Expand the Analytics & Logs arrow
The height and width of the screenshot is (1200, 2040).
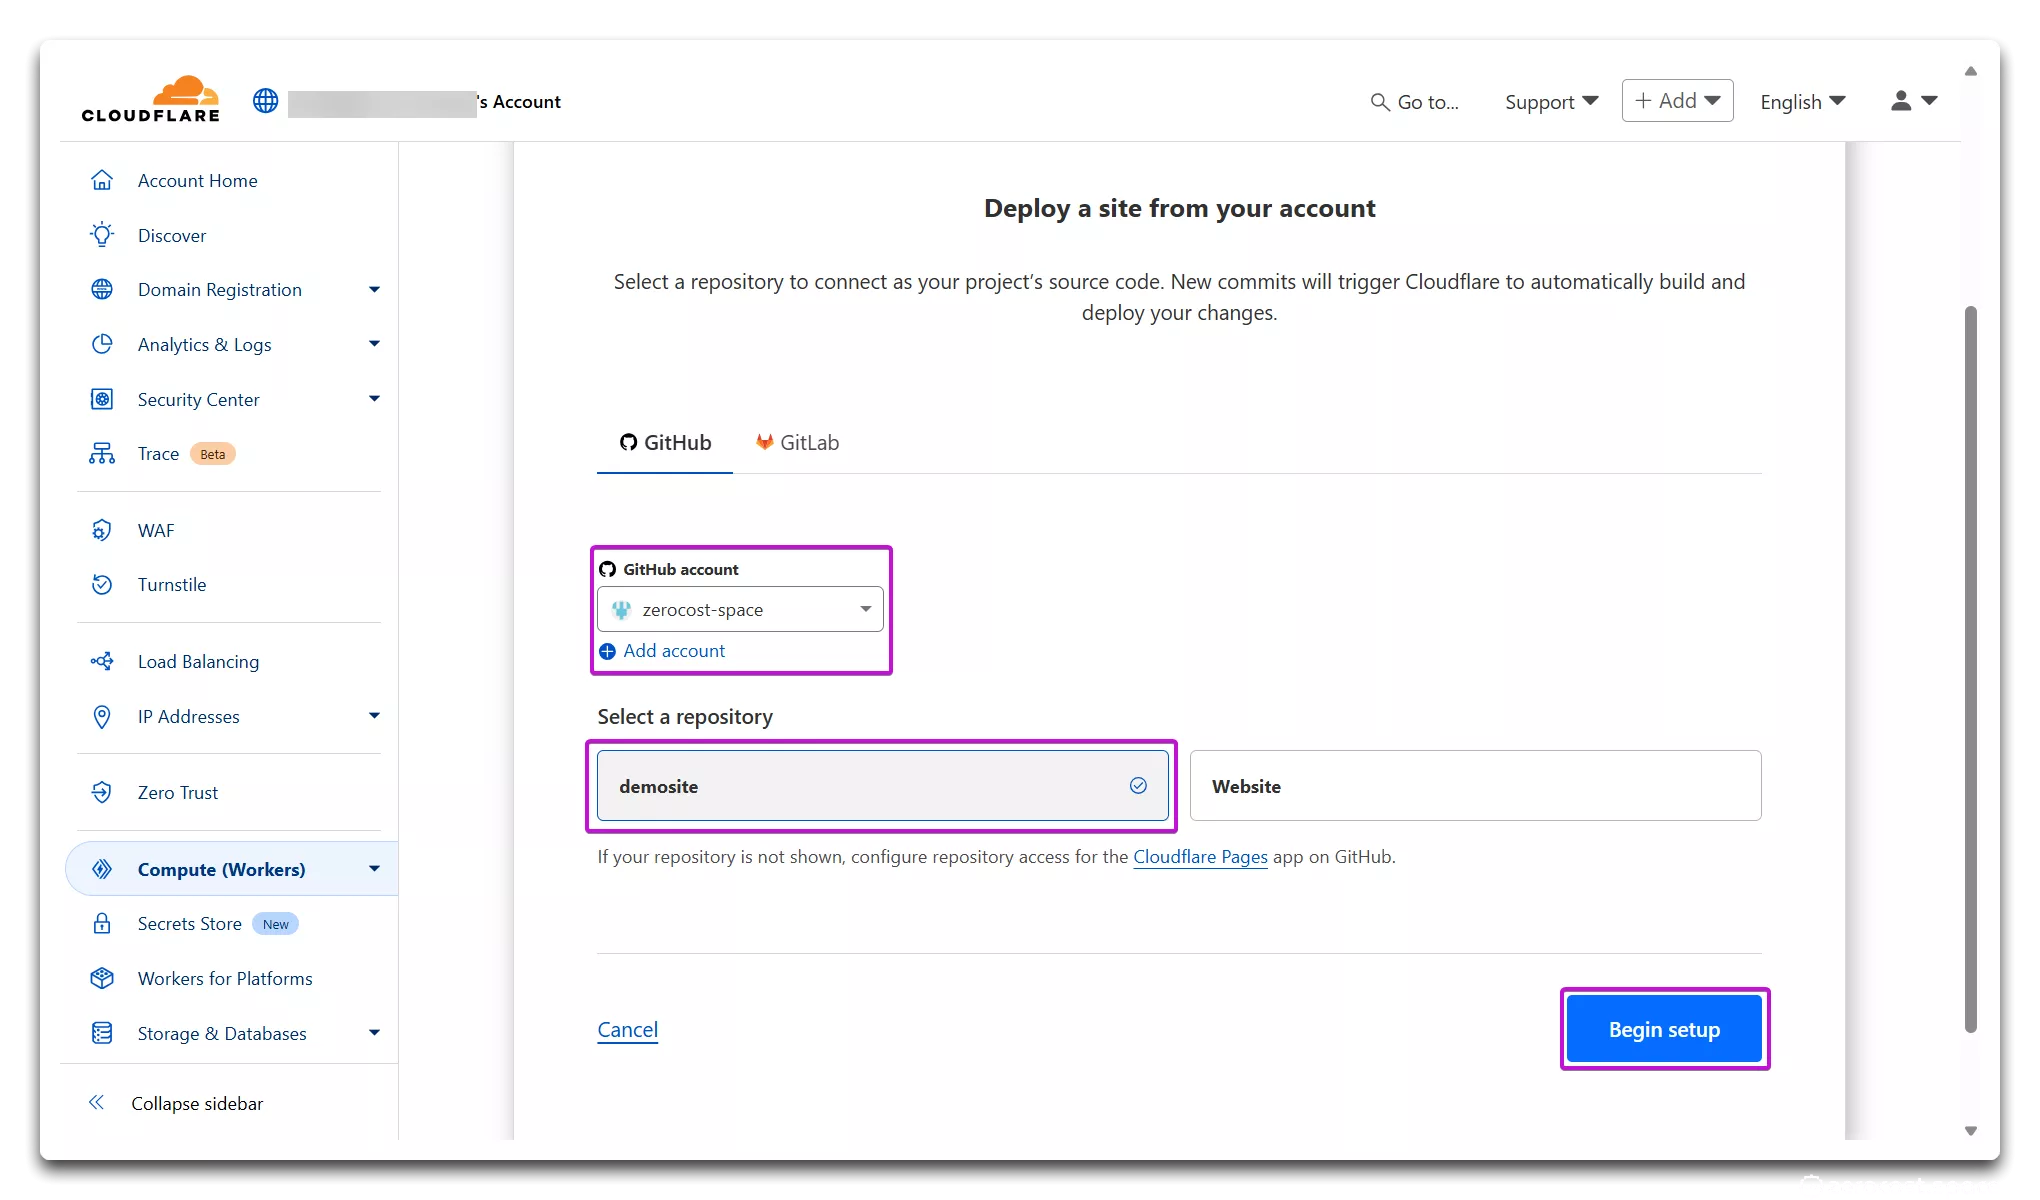point(374,344)
